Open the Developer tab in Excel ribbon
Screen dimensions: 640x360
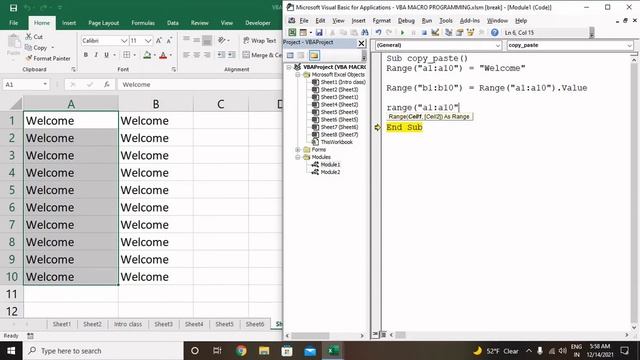258,23
